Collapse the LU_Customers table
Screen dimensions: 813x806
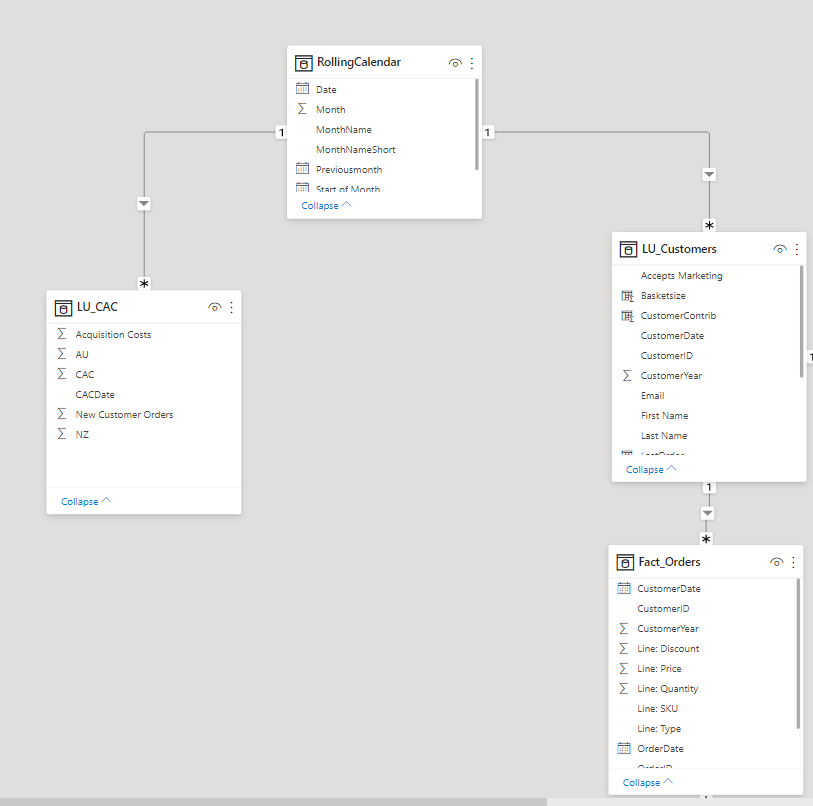point(651,469)
